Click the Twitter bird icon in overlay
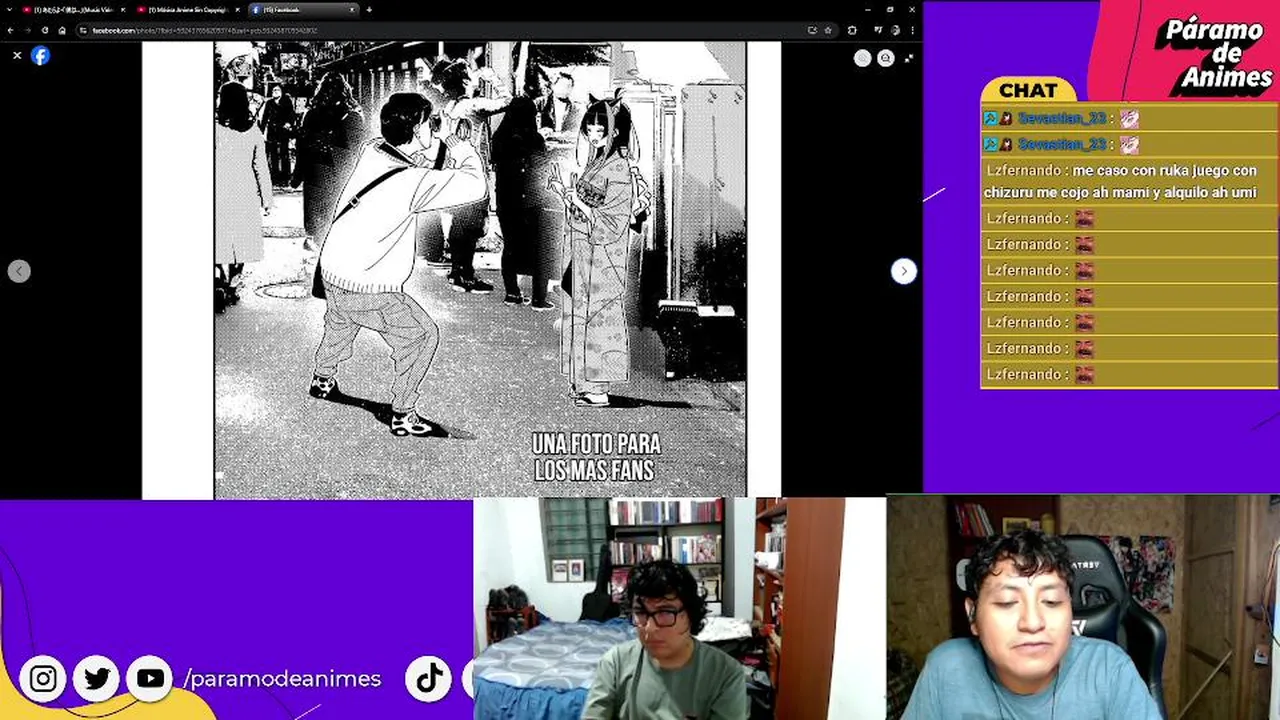 click(96, 679)
